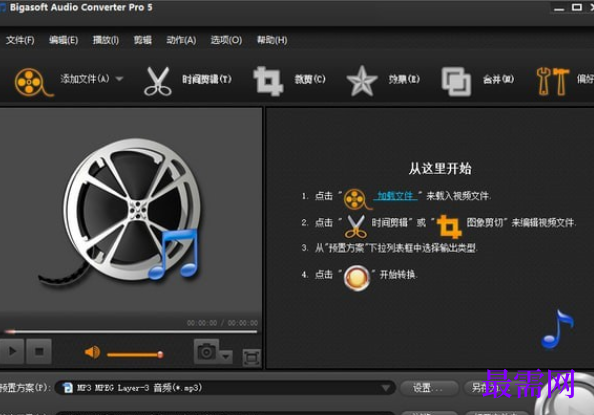This screenshot has width=594, height=415.
Task: Stop playback with the stop button
Action: [39, 351]
